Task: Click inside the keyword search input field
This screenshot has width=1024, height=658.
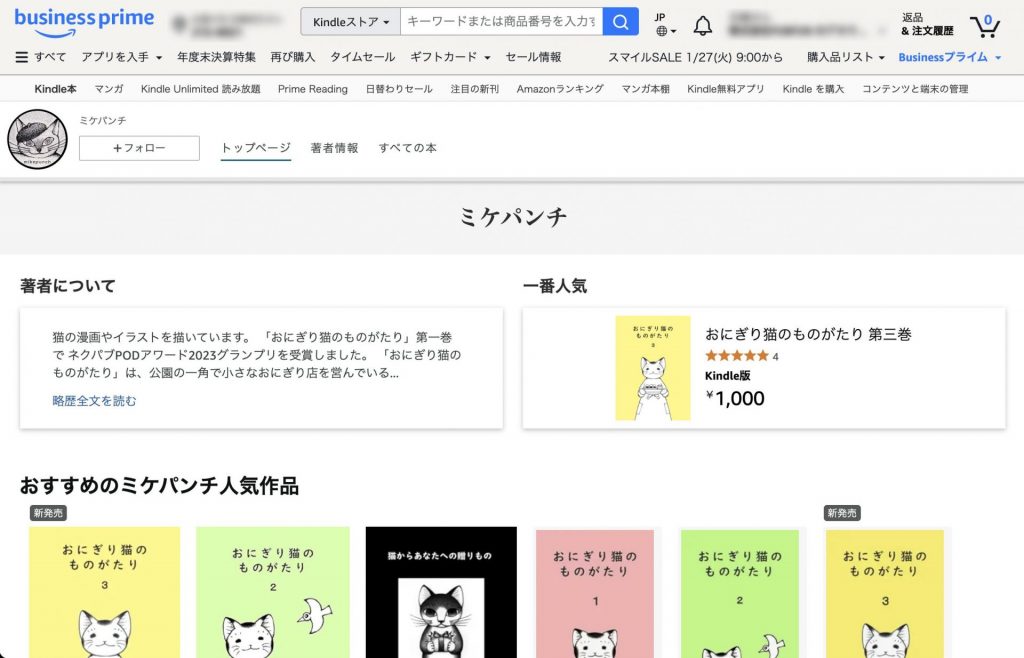Action: [500, 20]
